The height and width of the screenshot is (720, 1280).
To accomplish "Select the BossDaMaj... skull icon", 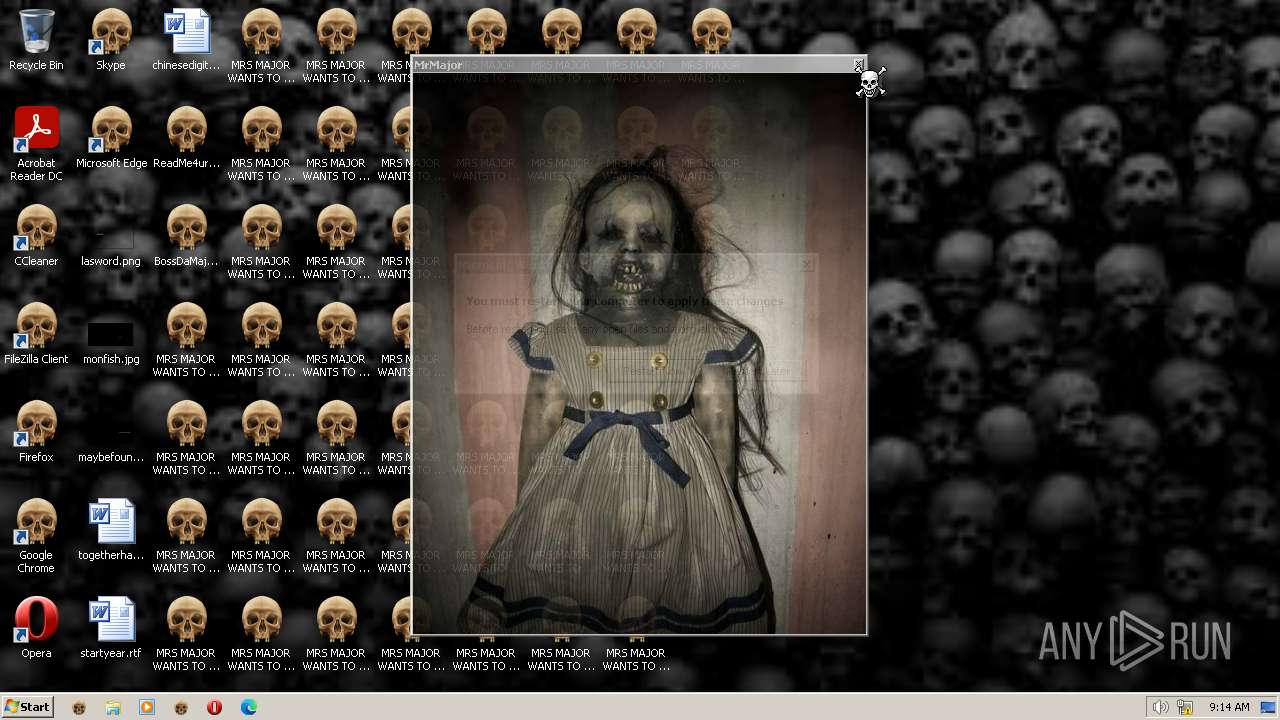I will [186, 236].
